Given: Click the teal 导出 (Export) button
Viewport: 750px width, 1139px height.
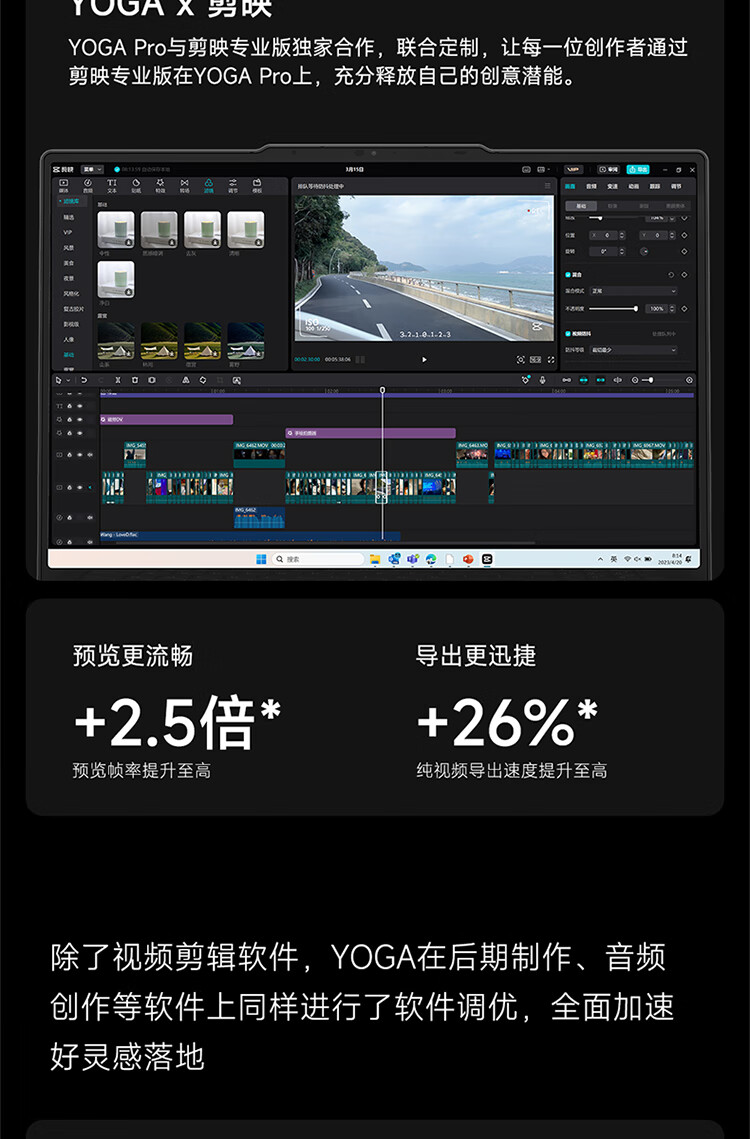Looking at the screenshot, I should pyautogui.click(x=639, y=169).
